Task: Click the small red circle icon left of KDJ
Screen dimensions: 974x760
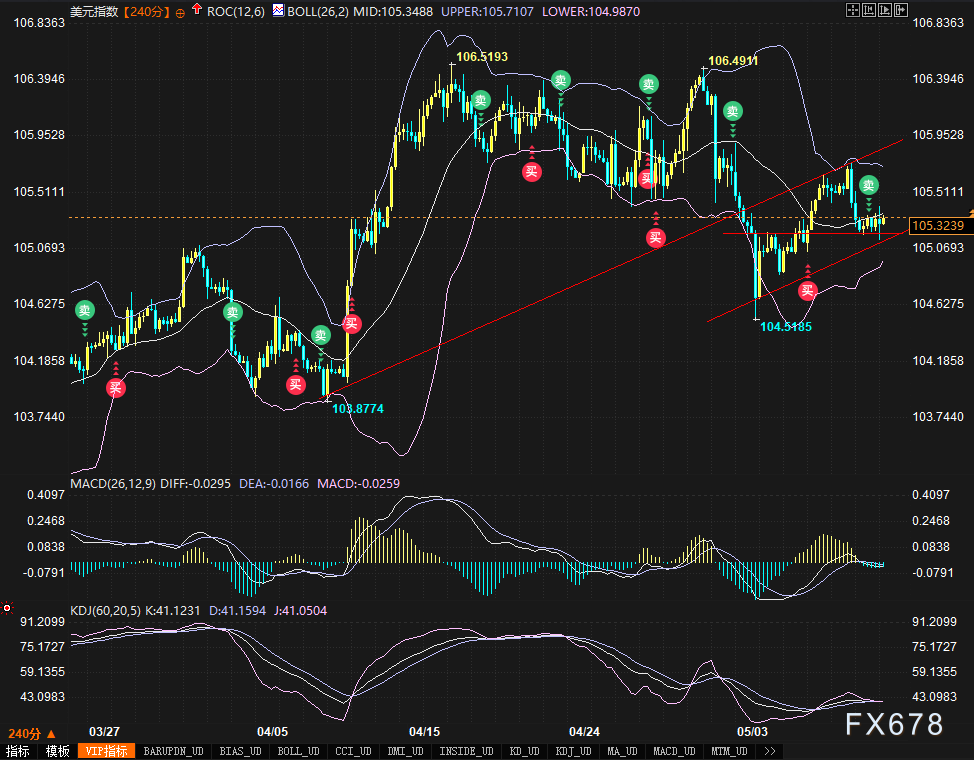Action: 8,607
